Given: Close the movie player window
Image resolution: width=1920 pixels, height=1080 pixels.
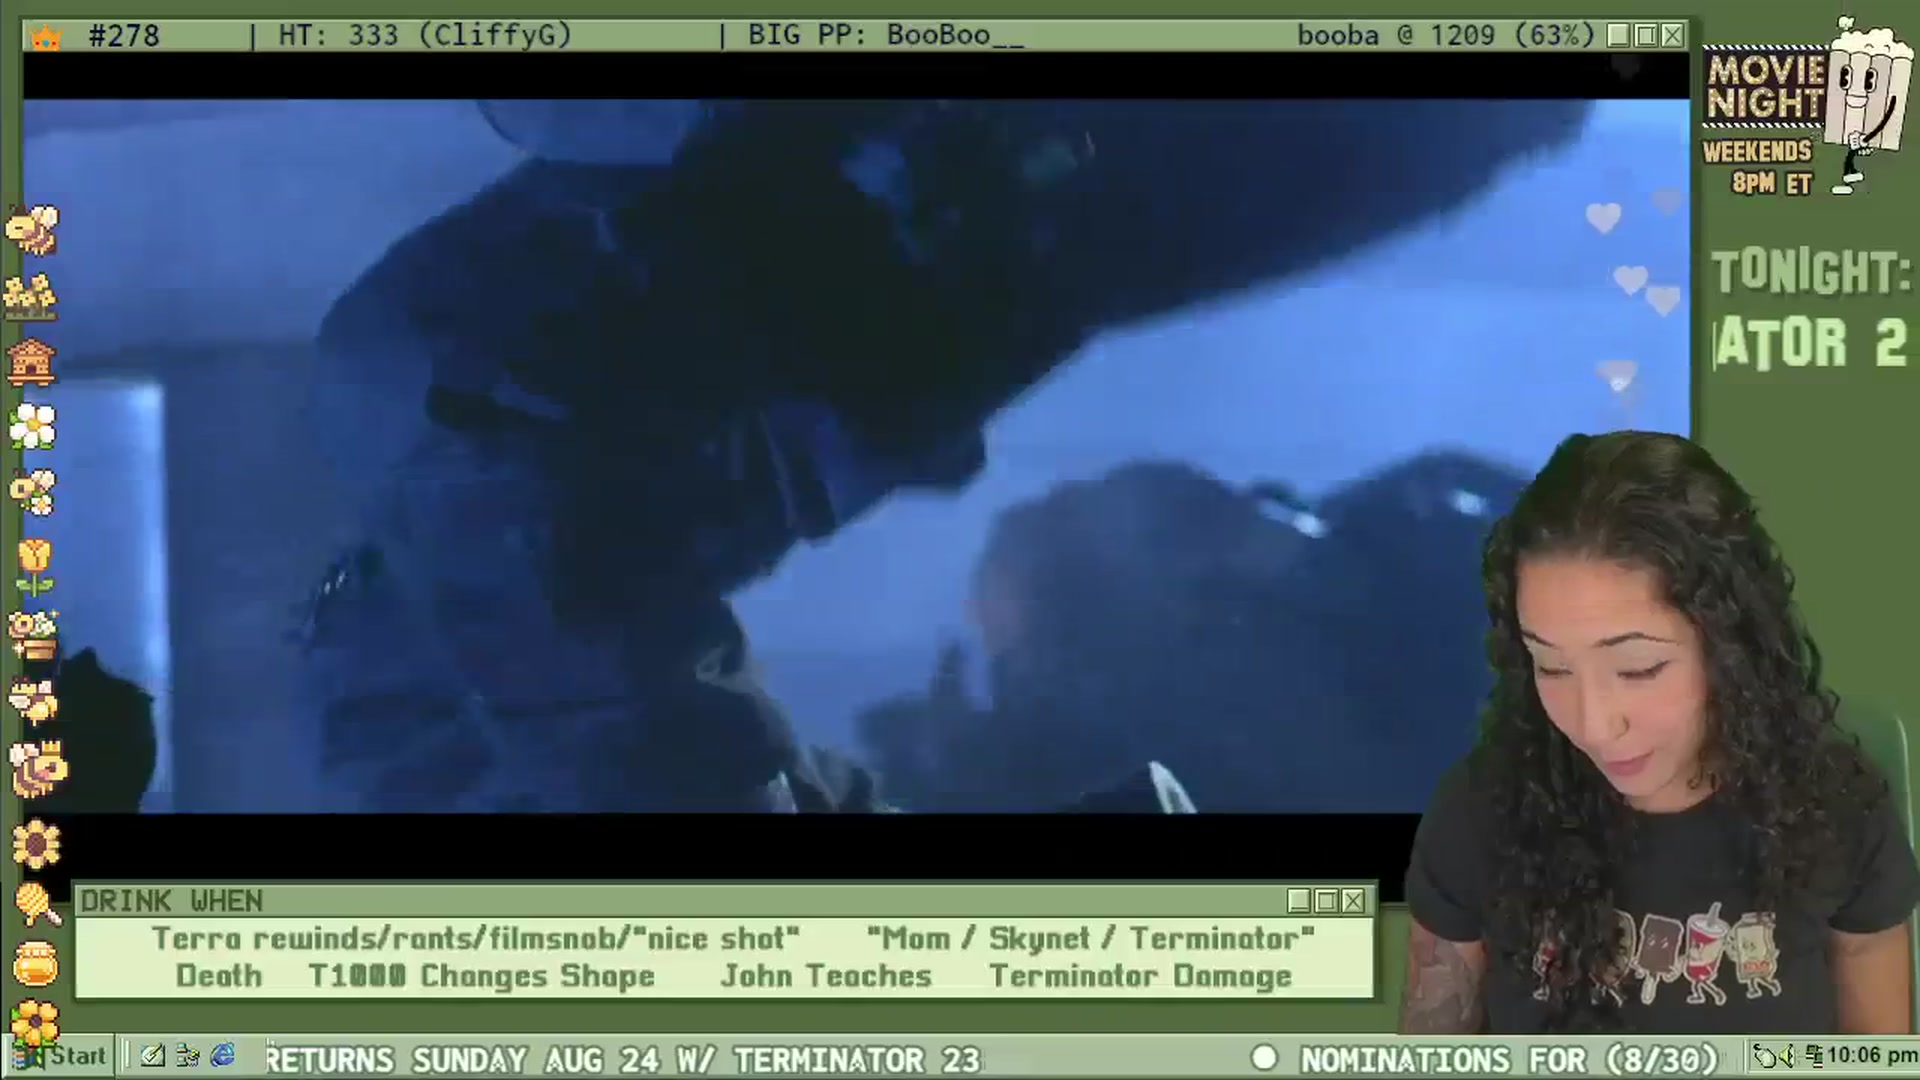Looking at the screenshot, I should [1672, 36].
